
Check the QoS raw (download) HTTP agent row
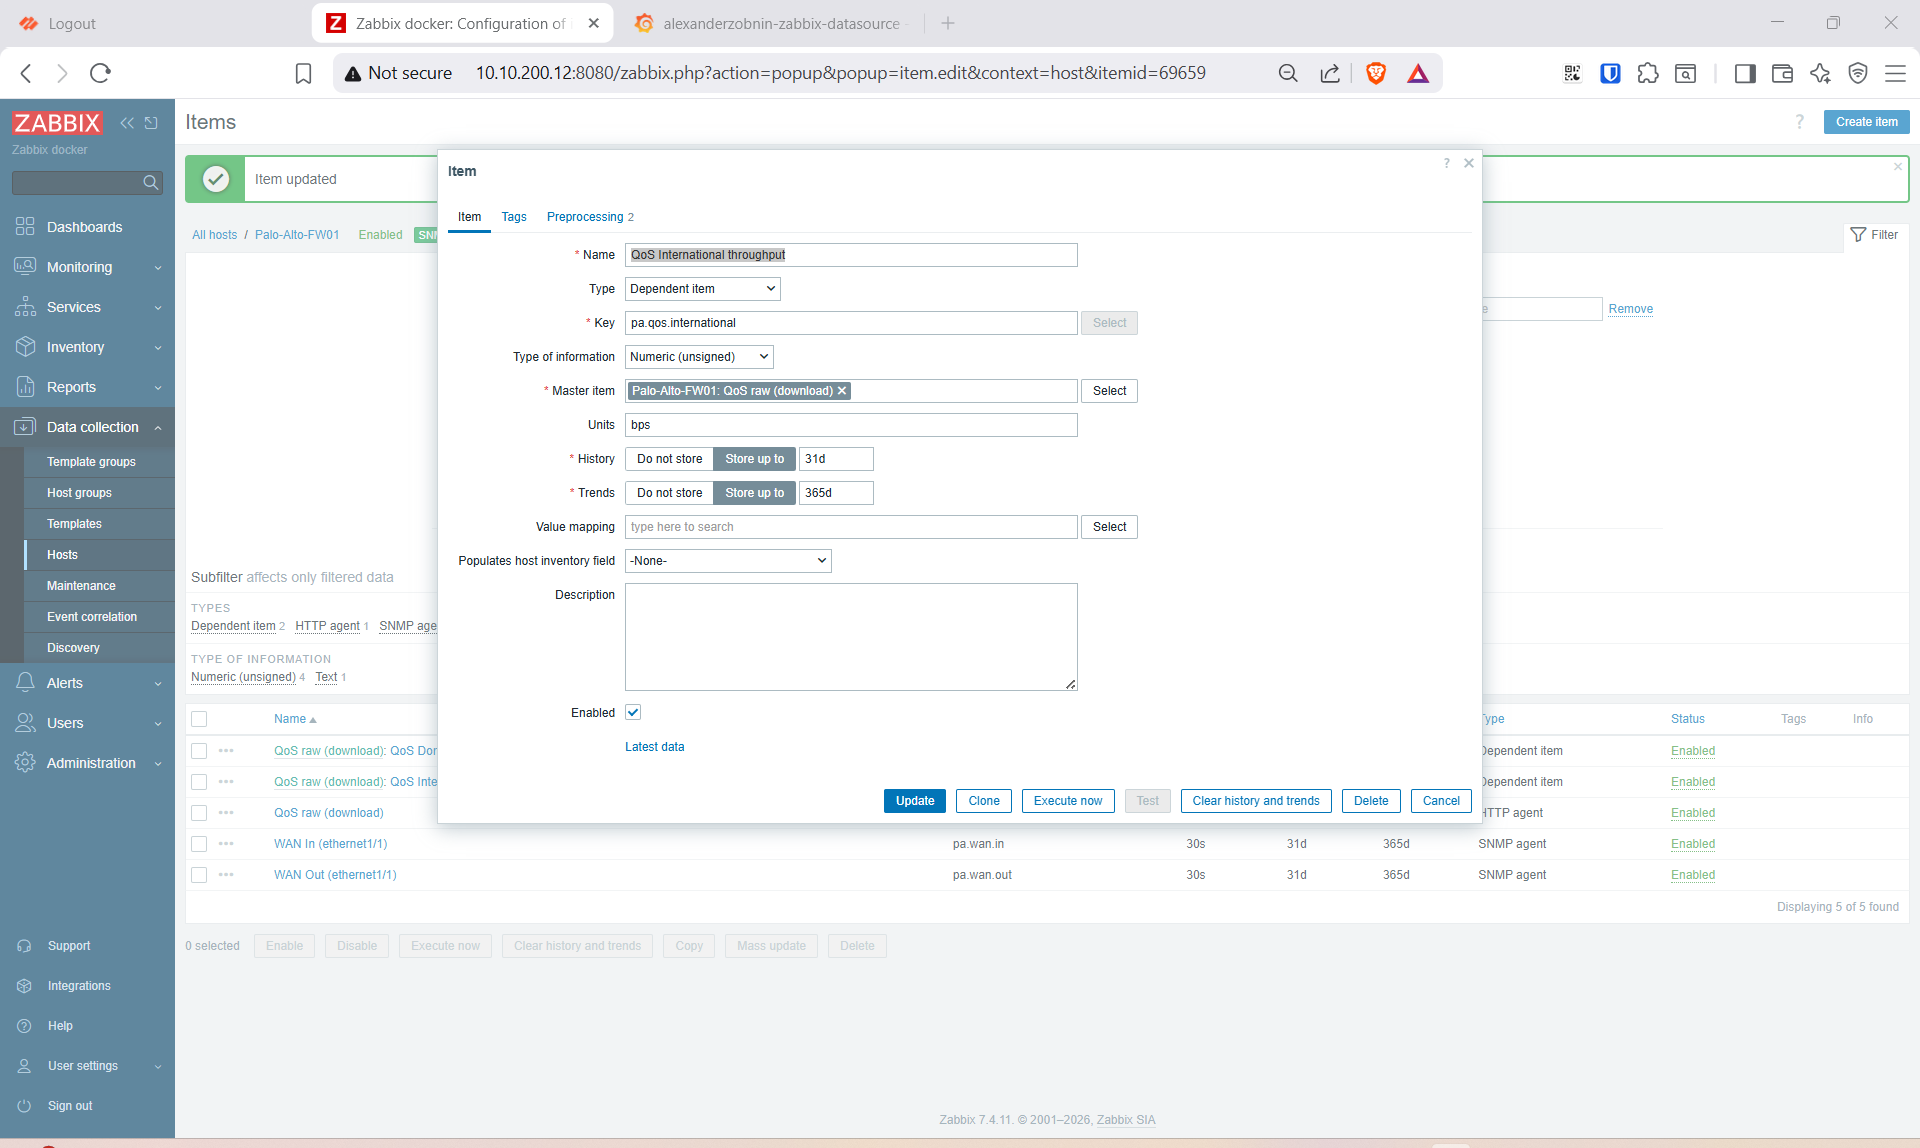pyautogui.click(x=199, y=813)
